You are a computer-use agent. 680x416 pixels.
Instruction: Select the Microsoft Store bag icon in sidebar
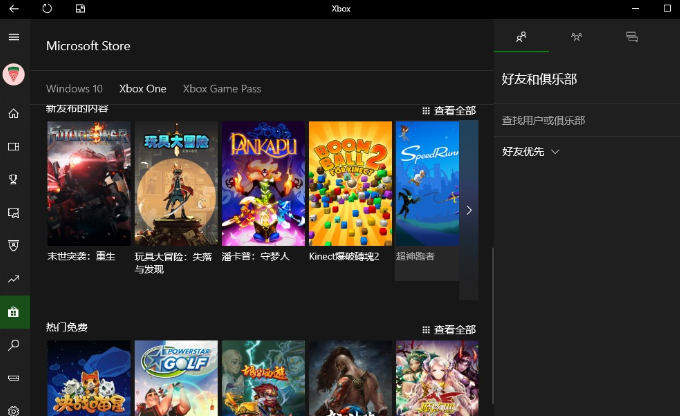click(15, 312)
